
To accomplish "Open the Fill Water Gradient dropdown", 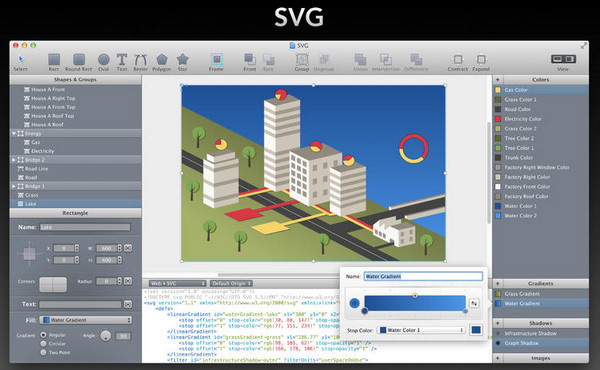I will [x=86, y=320].
